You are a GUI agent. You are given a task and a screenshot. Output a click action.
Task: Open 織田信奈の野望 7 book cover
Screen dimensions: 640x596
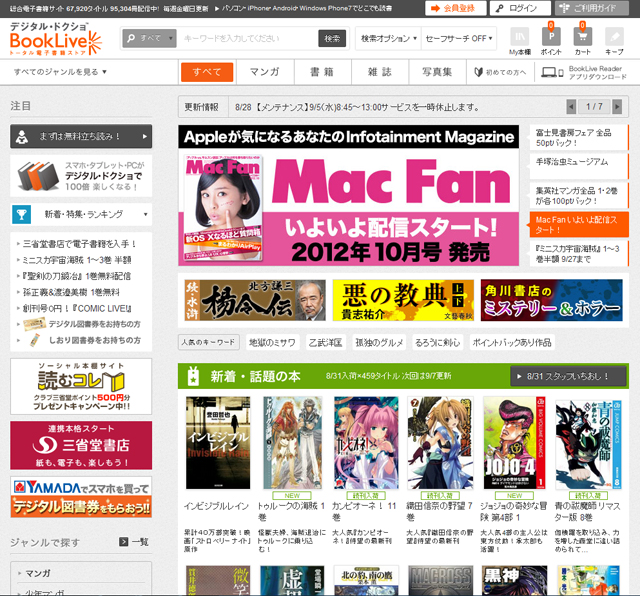tap(440, 443)
